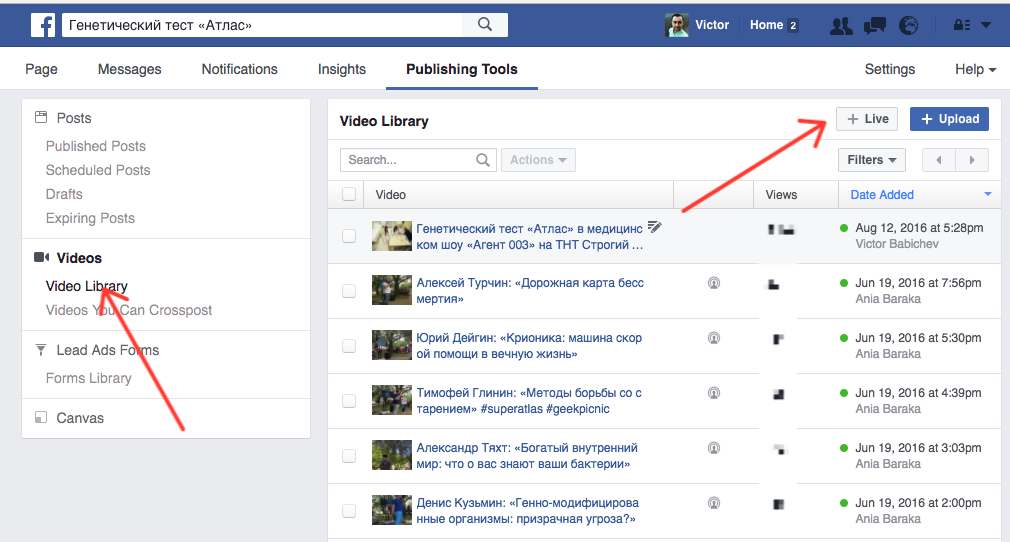
Task: Check the Юрий Дейгин video row
Action: 348,346
